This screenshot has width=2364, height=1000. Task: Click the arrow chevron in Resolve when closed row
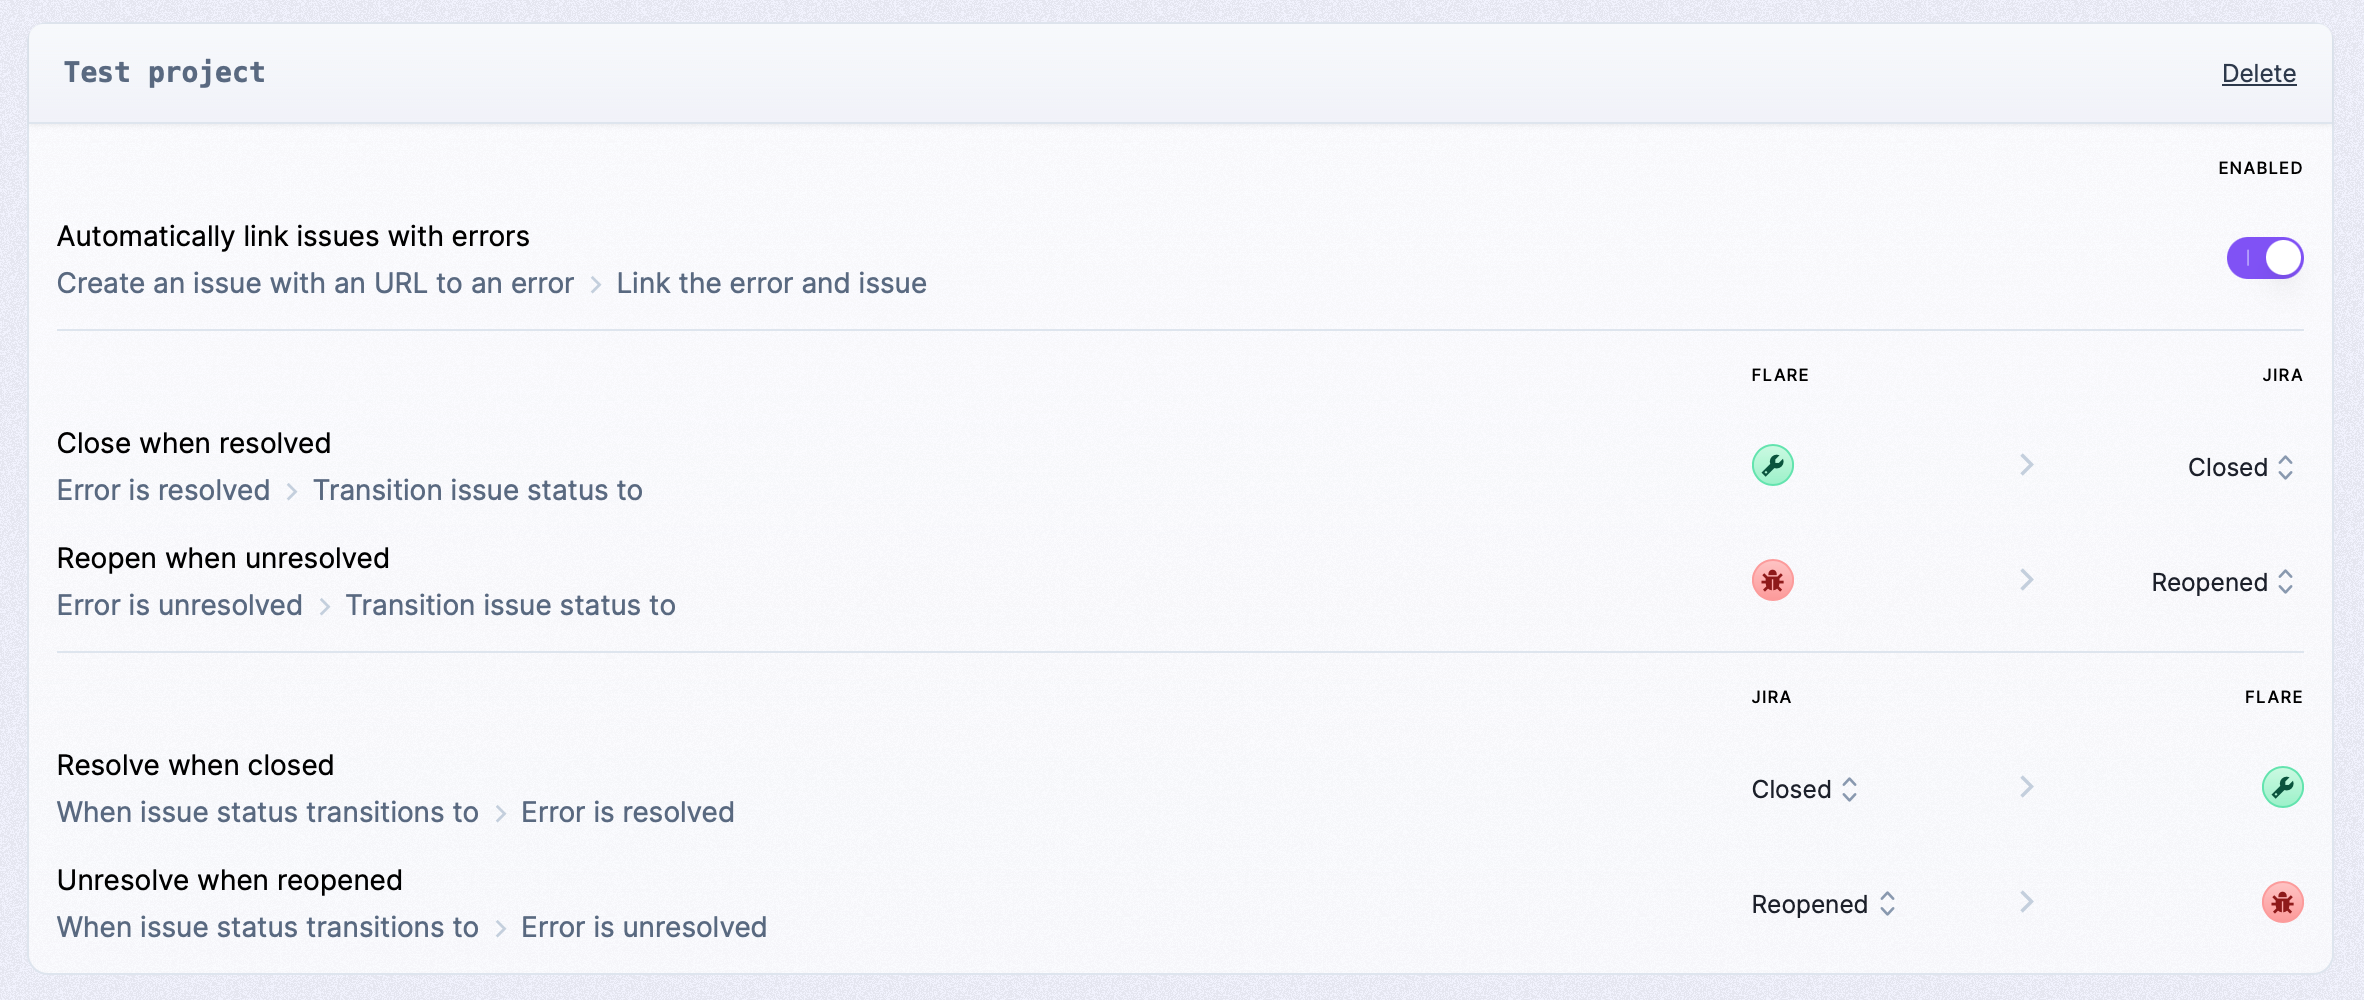click(x=2027, y=787)
